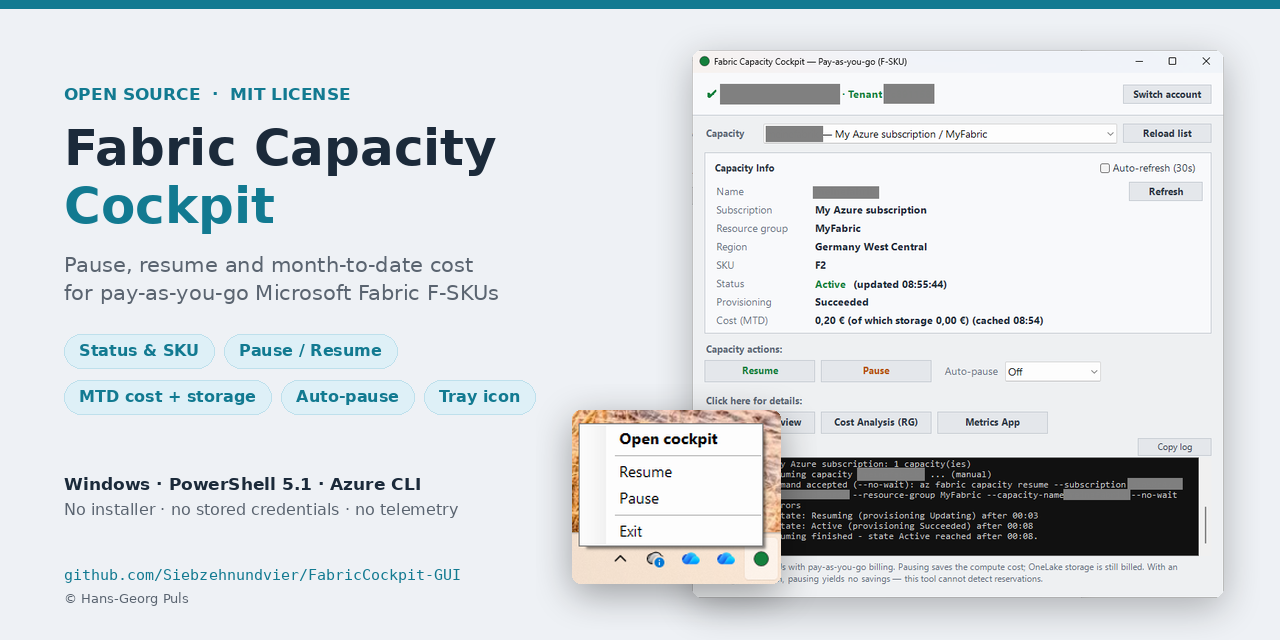Click the tray icon with blue info badge

pyautogui.click(x=656, y=559)
